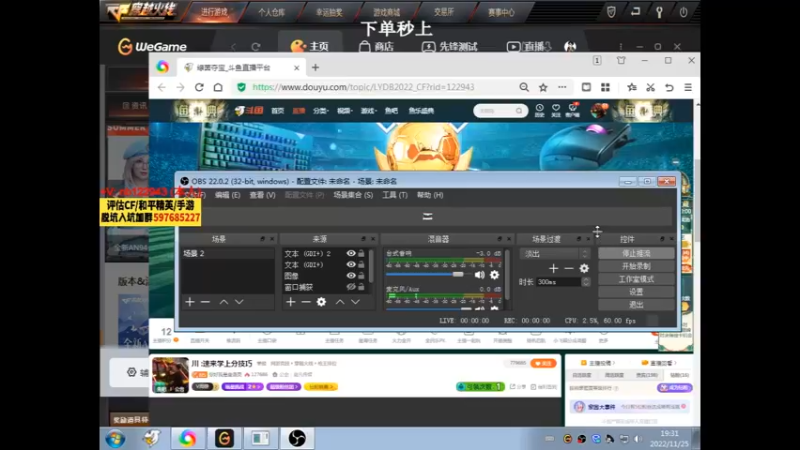Viewport: 800px width, 450px height.
Task: Open the browser icon on the taskbar
Action: (187, 438)
